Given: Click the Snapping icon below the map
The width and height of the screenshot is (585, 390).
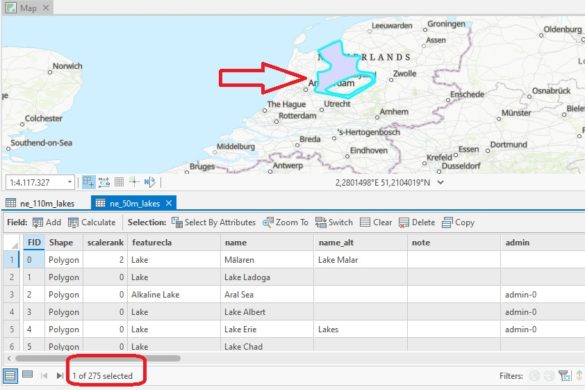Looking at the screenshot, I should (x=89, y=182).
